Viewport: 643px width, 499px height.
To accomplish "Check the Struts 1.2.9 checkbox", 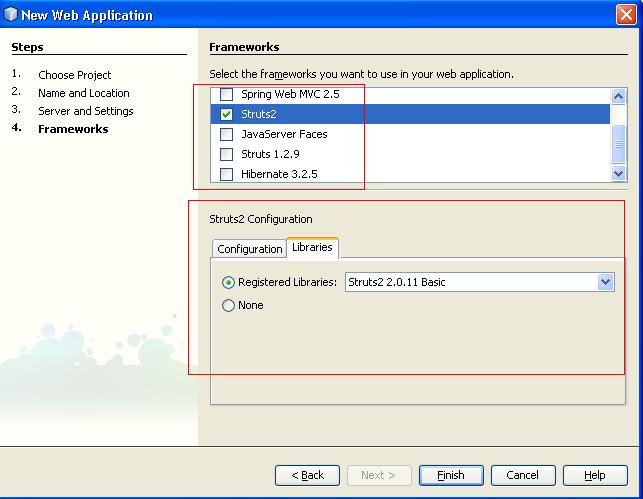I will point(226,154).
